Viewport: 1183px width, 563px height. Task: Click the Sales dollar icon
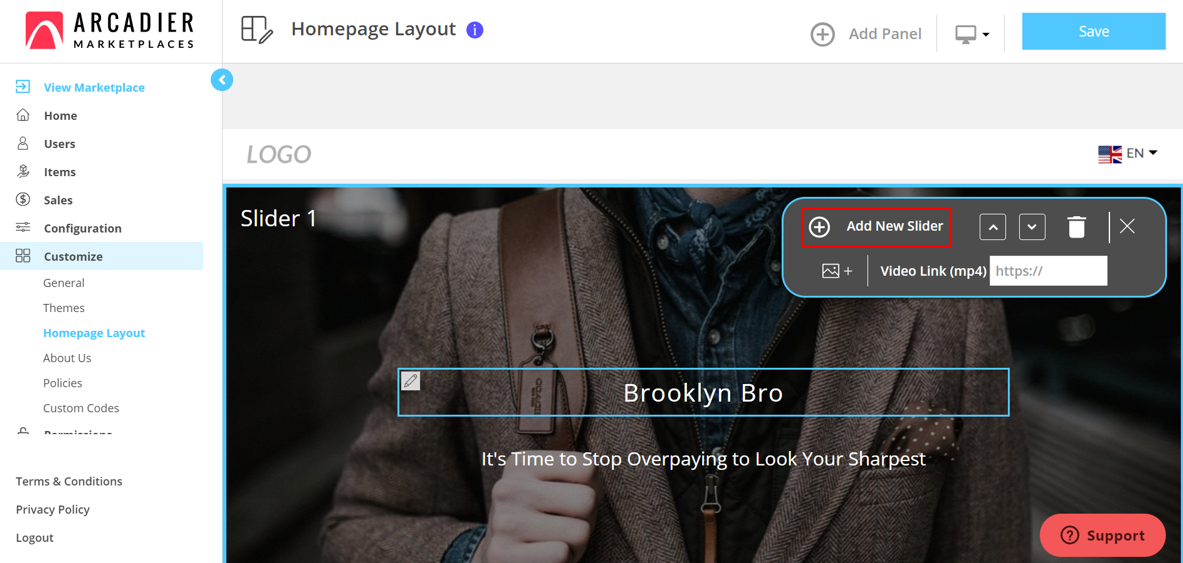[23, 200]
